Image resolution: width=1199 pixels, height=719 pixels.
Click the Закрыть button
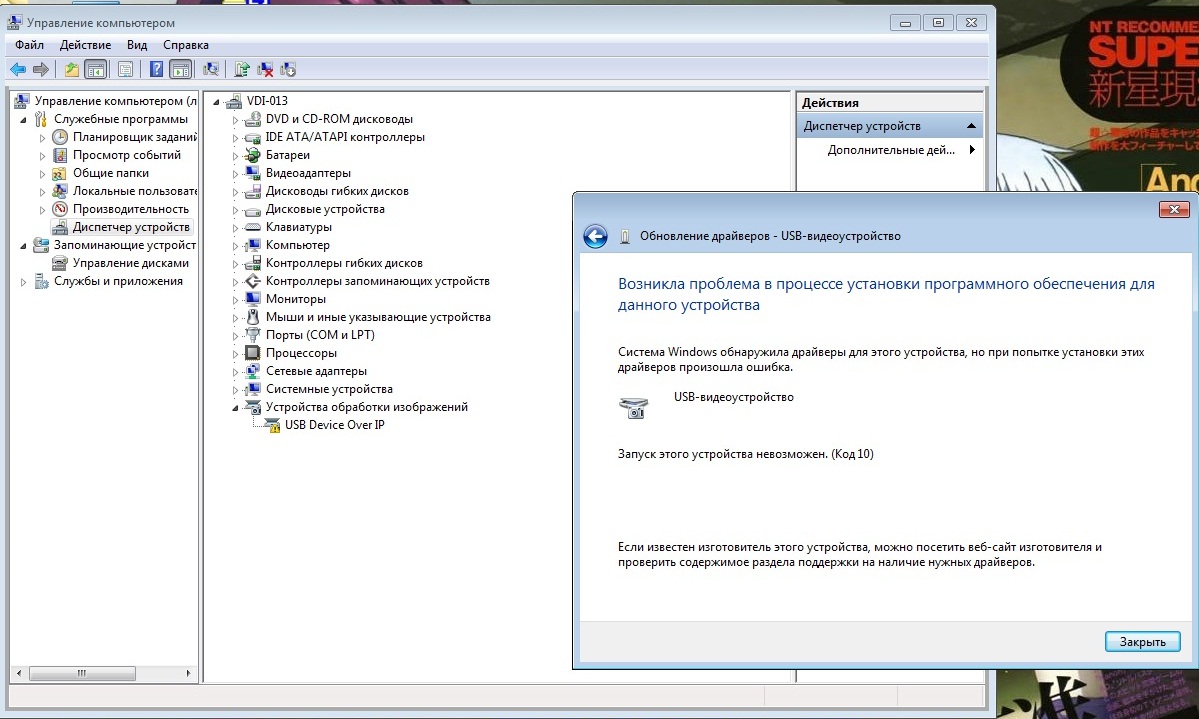pos(1142,642)
